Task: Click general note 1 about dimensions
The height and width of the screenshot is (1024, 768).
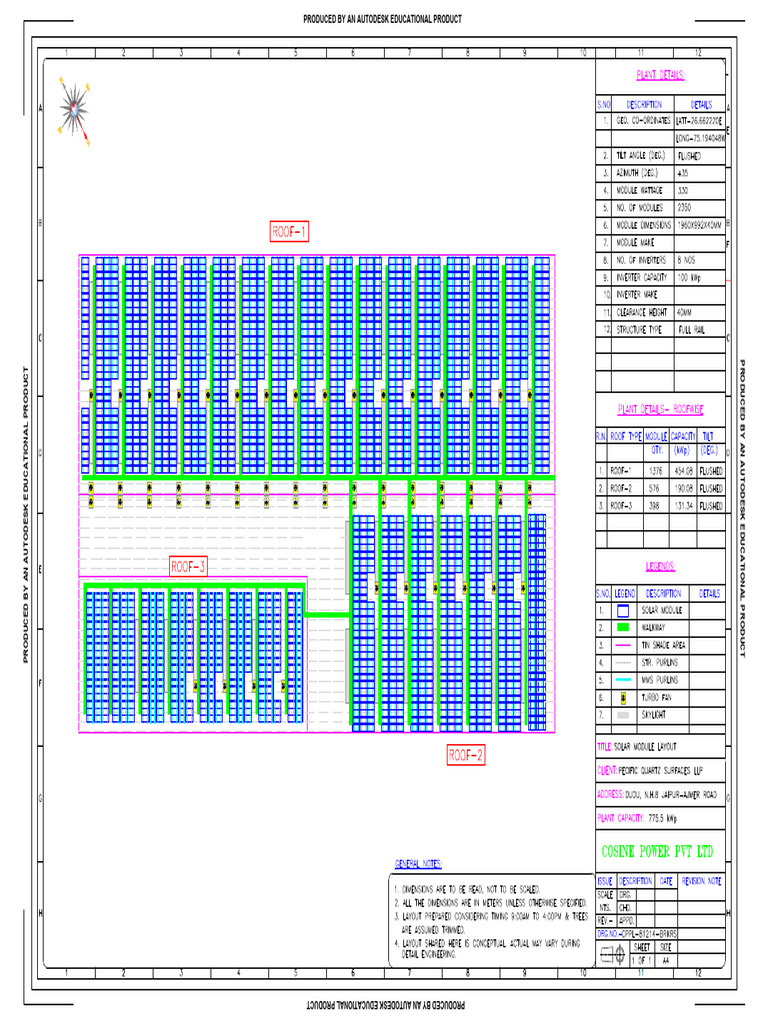Action: tap(466, 890)
